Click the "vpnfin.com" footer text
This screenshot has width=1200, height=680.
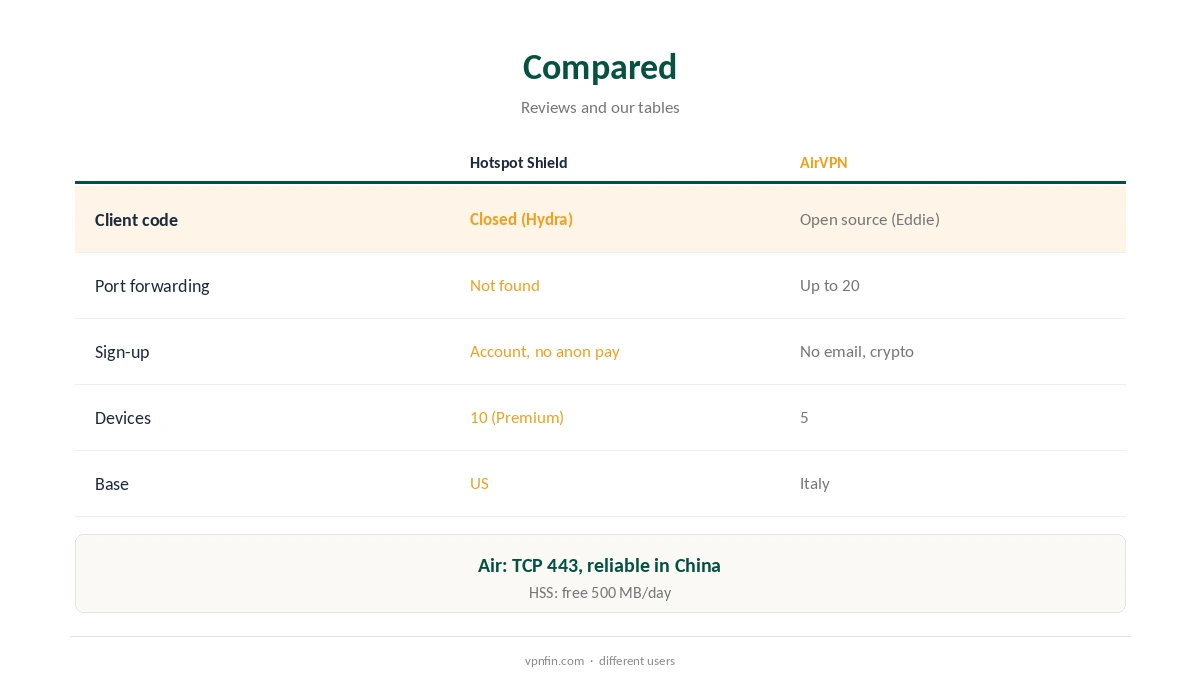[554, 661]
